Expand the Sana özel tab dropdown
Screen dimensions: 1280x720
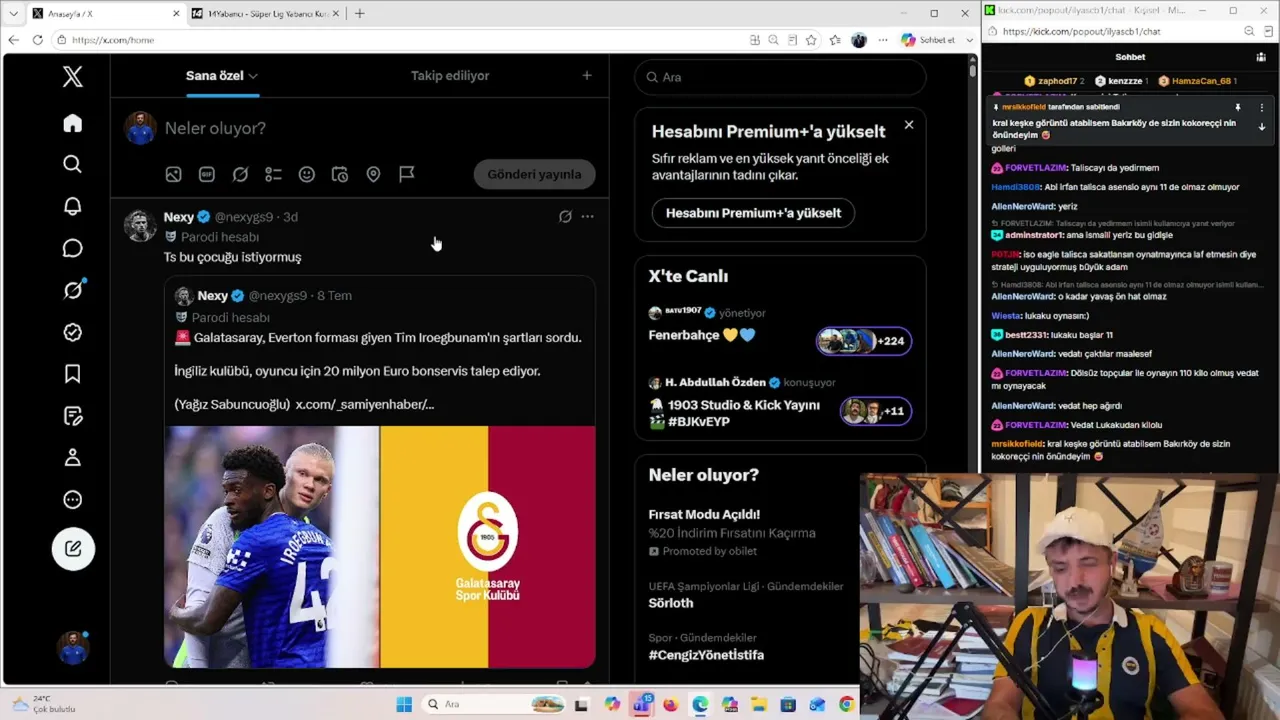[253, 76]
